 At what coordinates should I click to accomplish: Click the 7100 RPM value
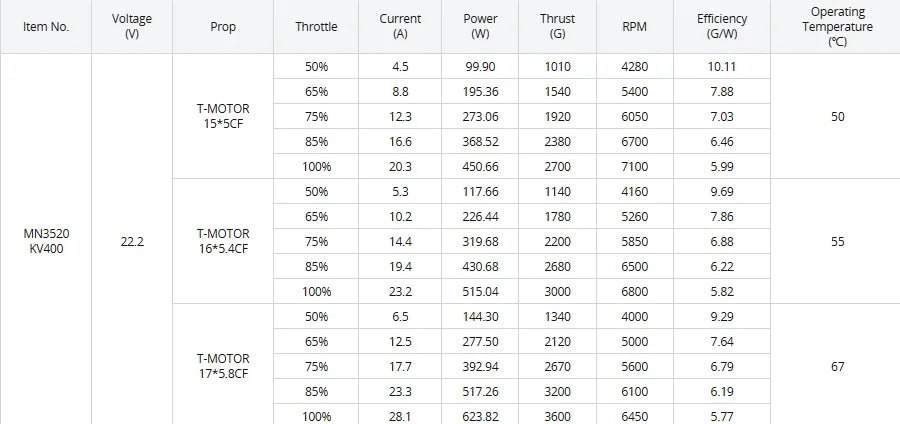click(x=634, y=166)
